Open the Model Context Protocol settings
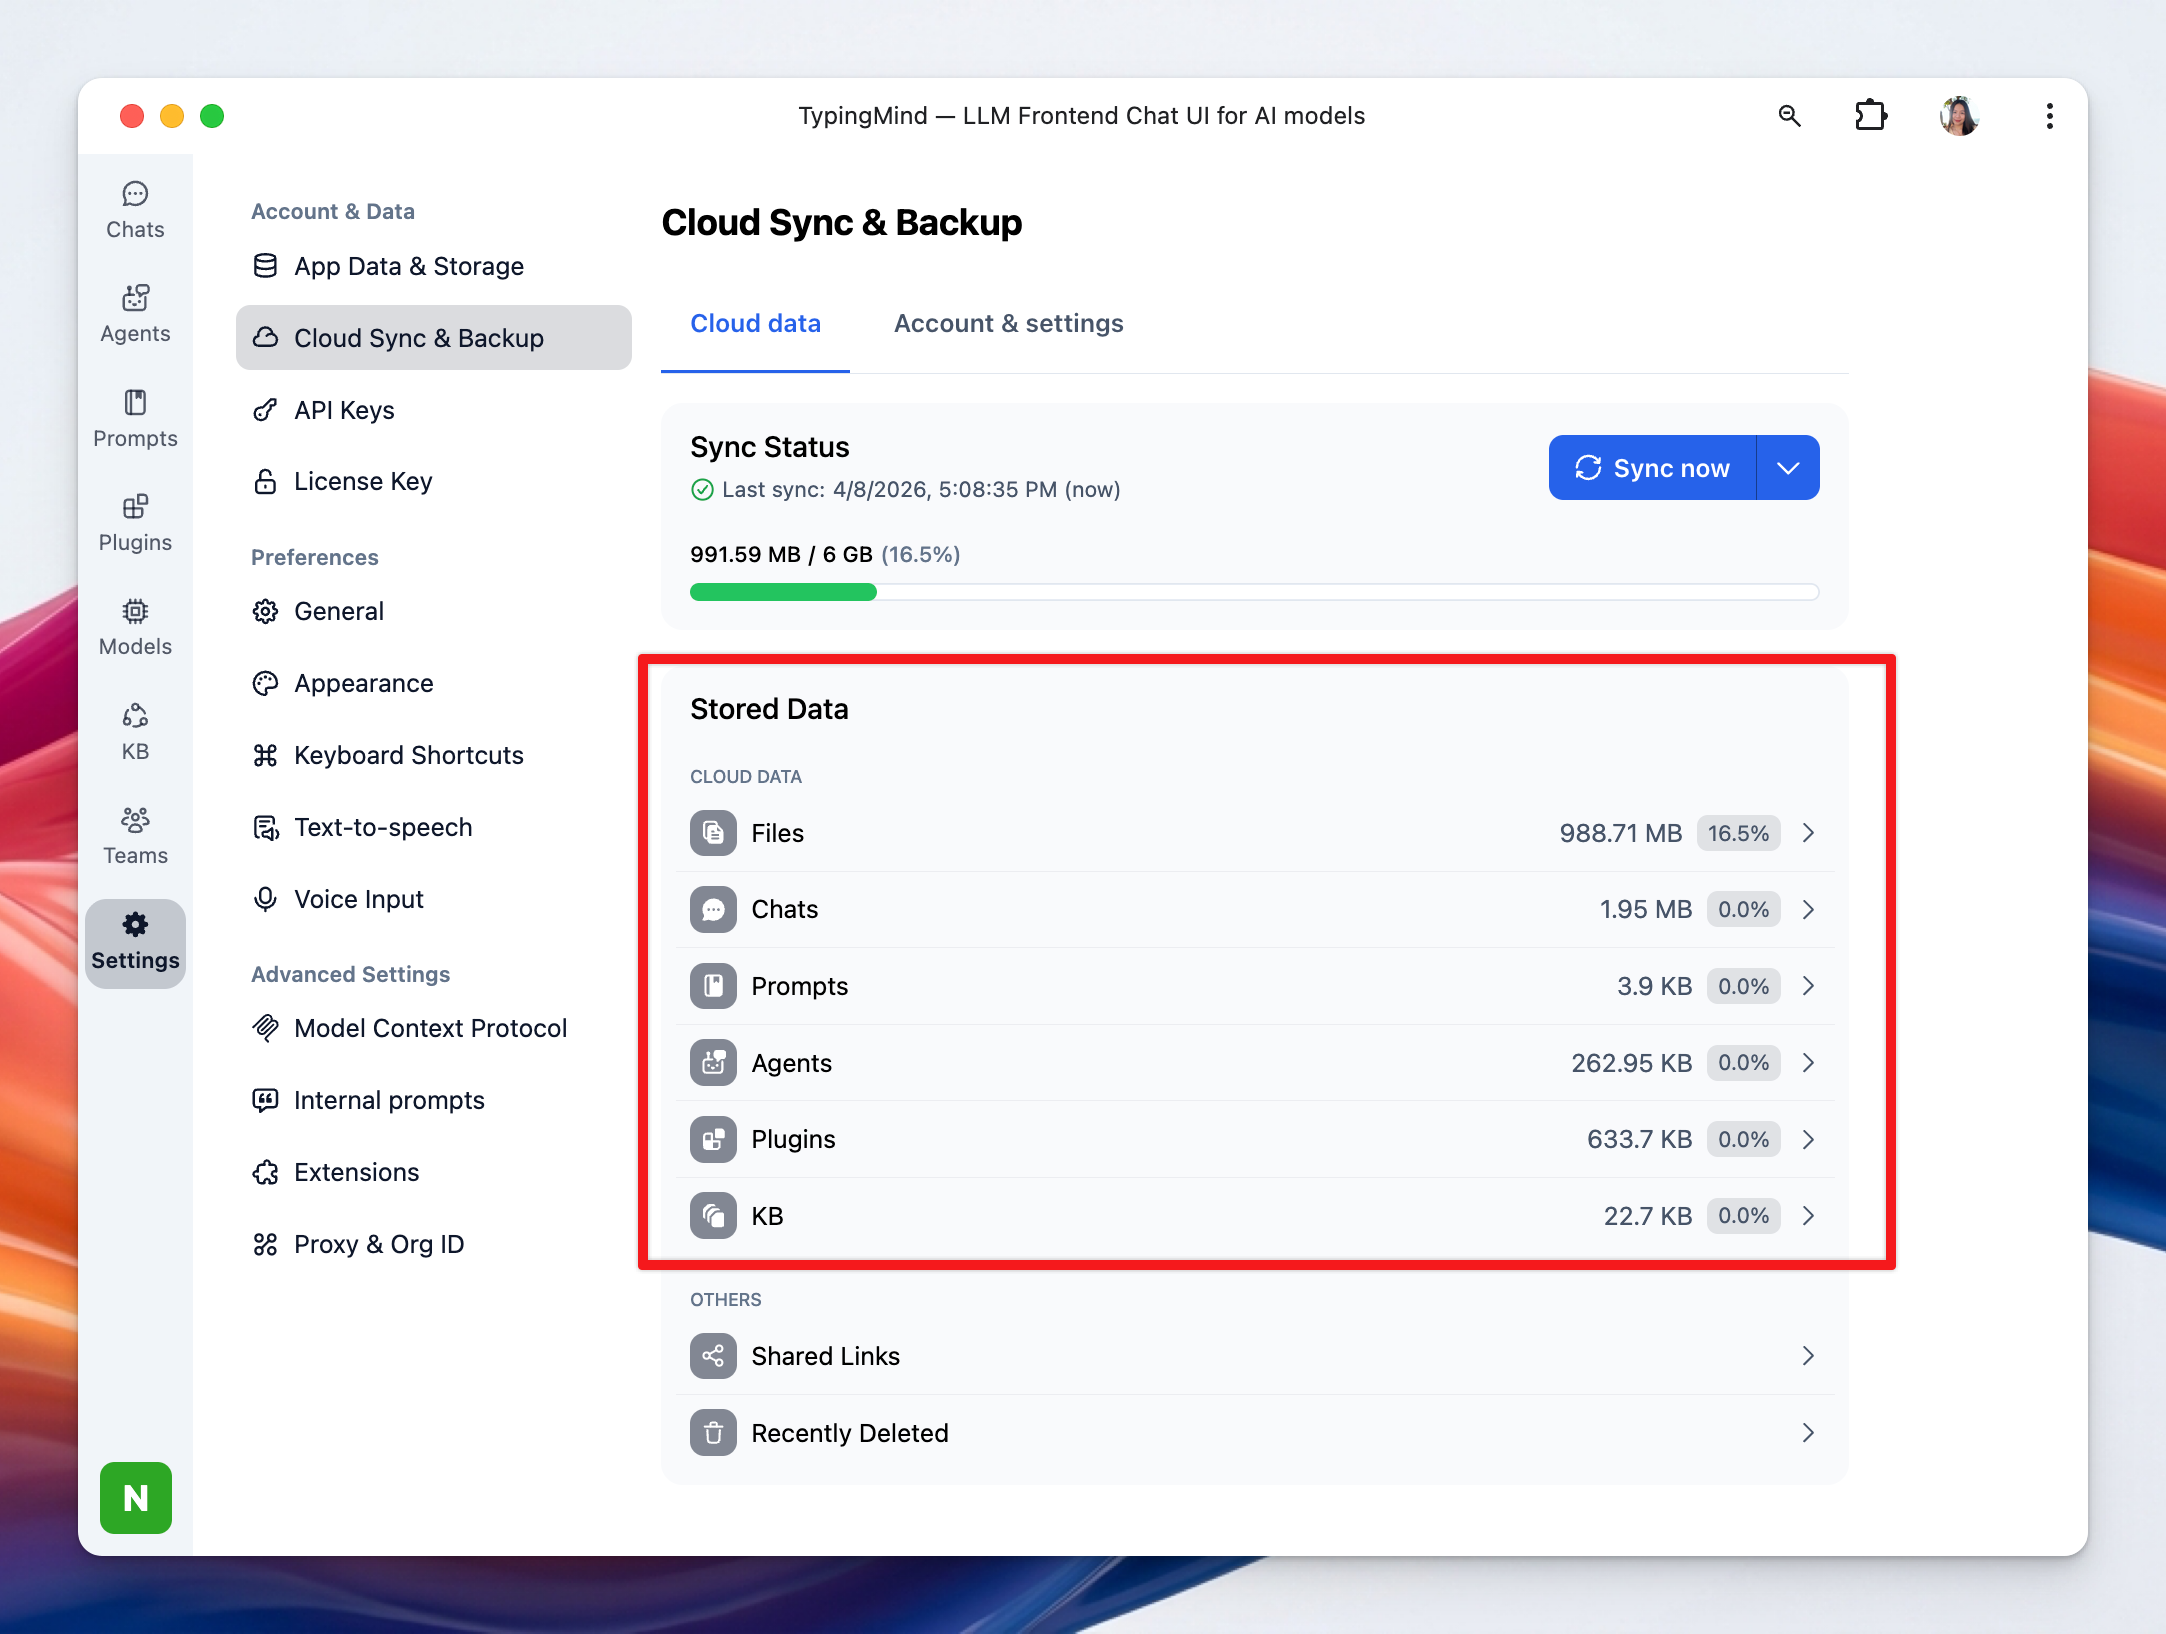Viewport: 2166px width, 1634px height. (x=430, y=1028)
